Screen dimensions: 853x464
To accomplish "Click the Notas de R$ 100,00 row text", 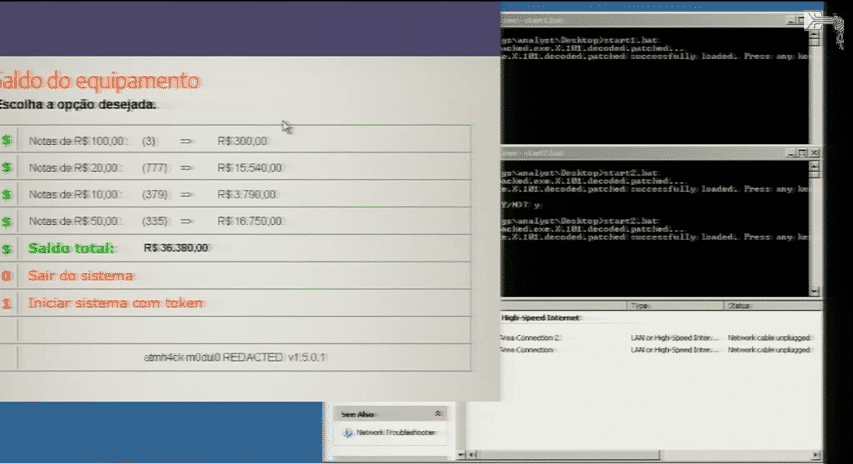I will coord(78,141).
